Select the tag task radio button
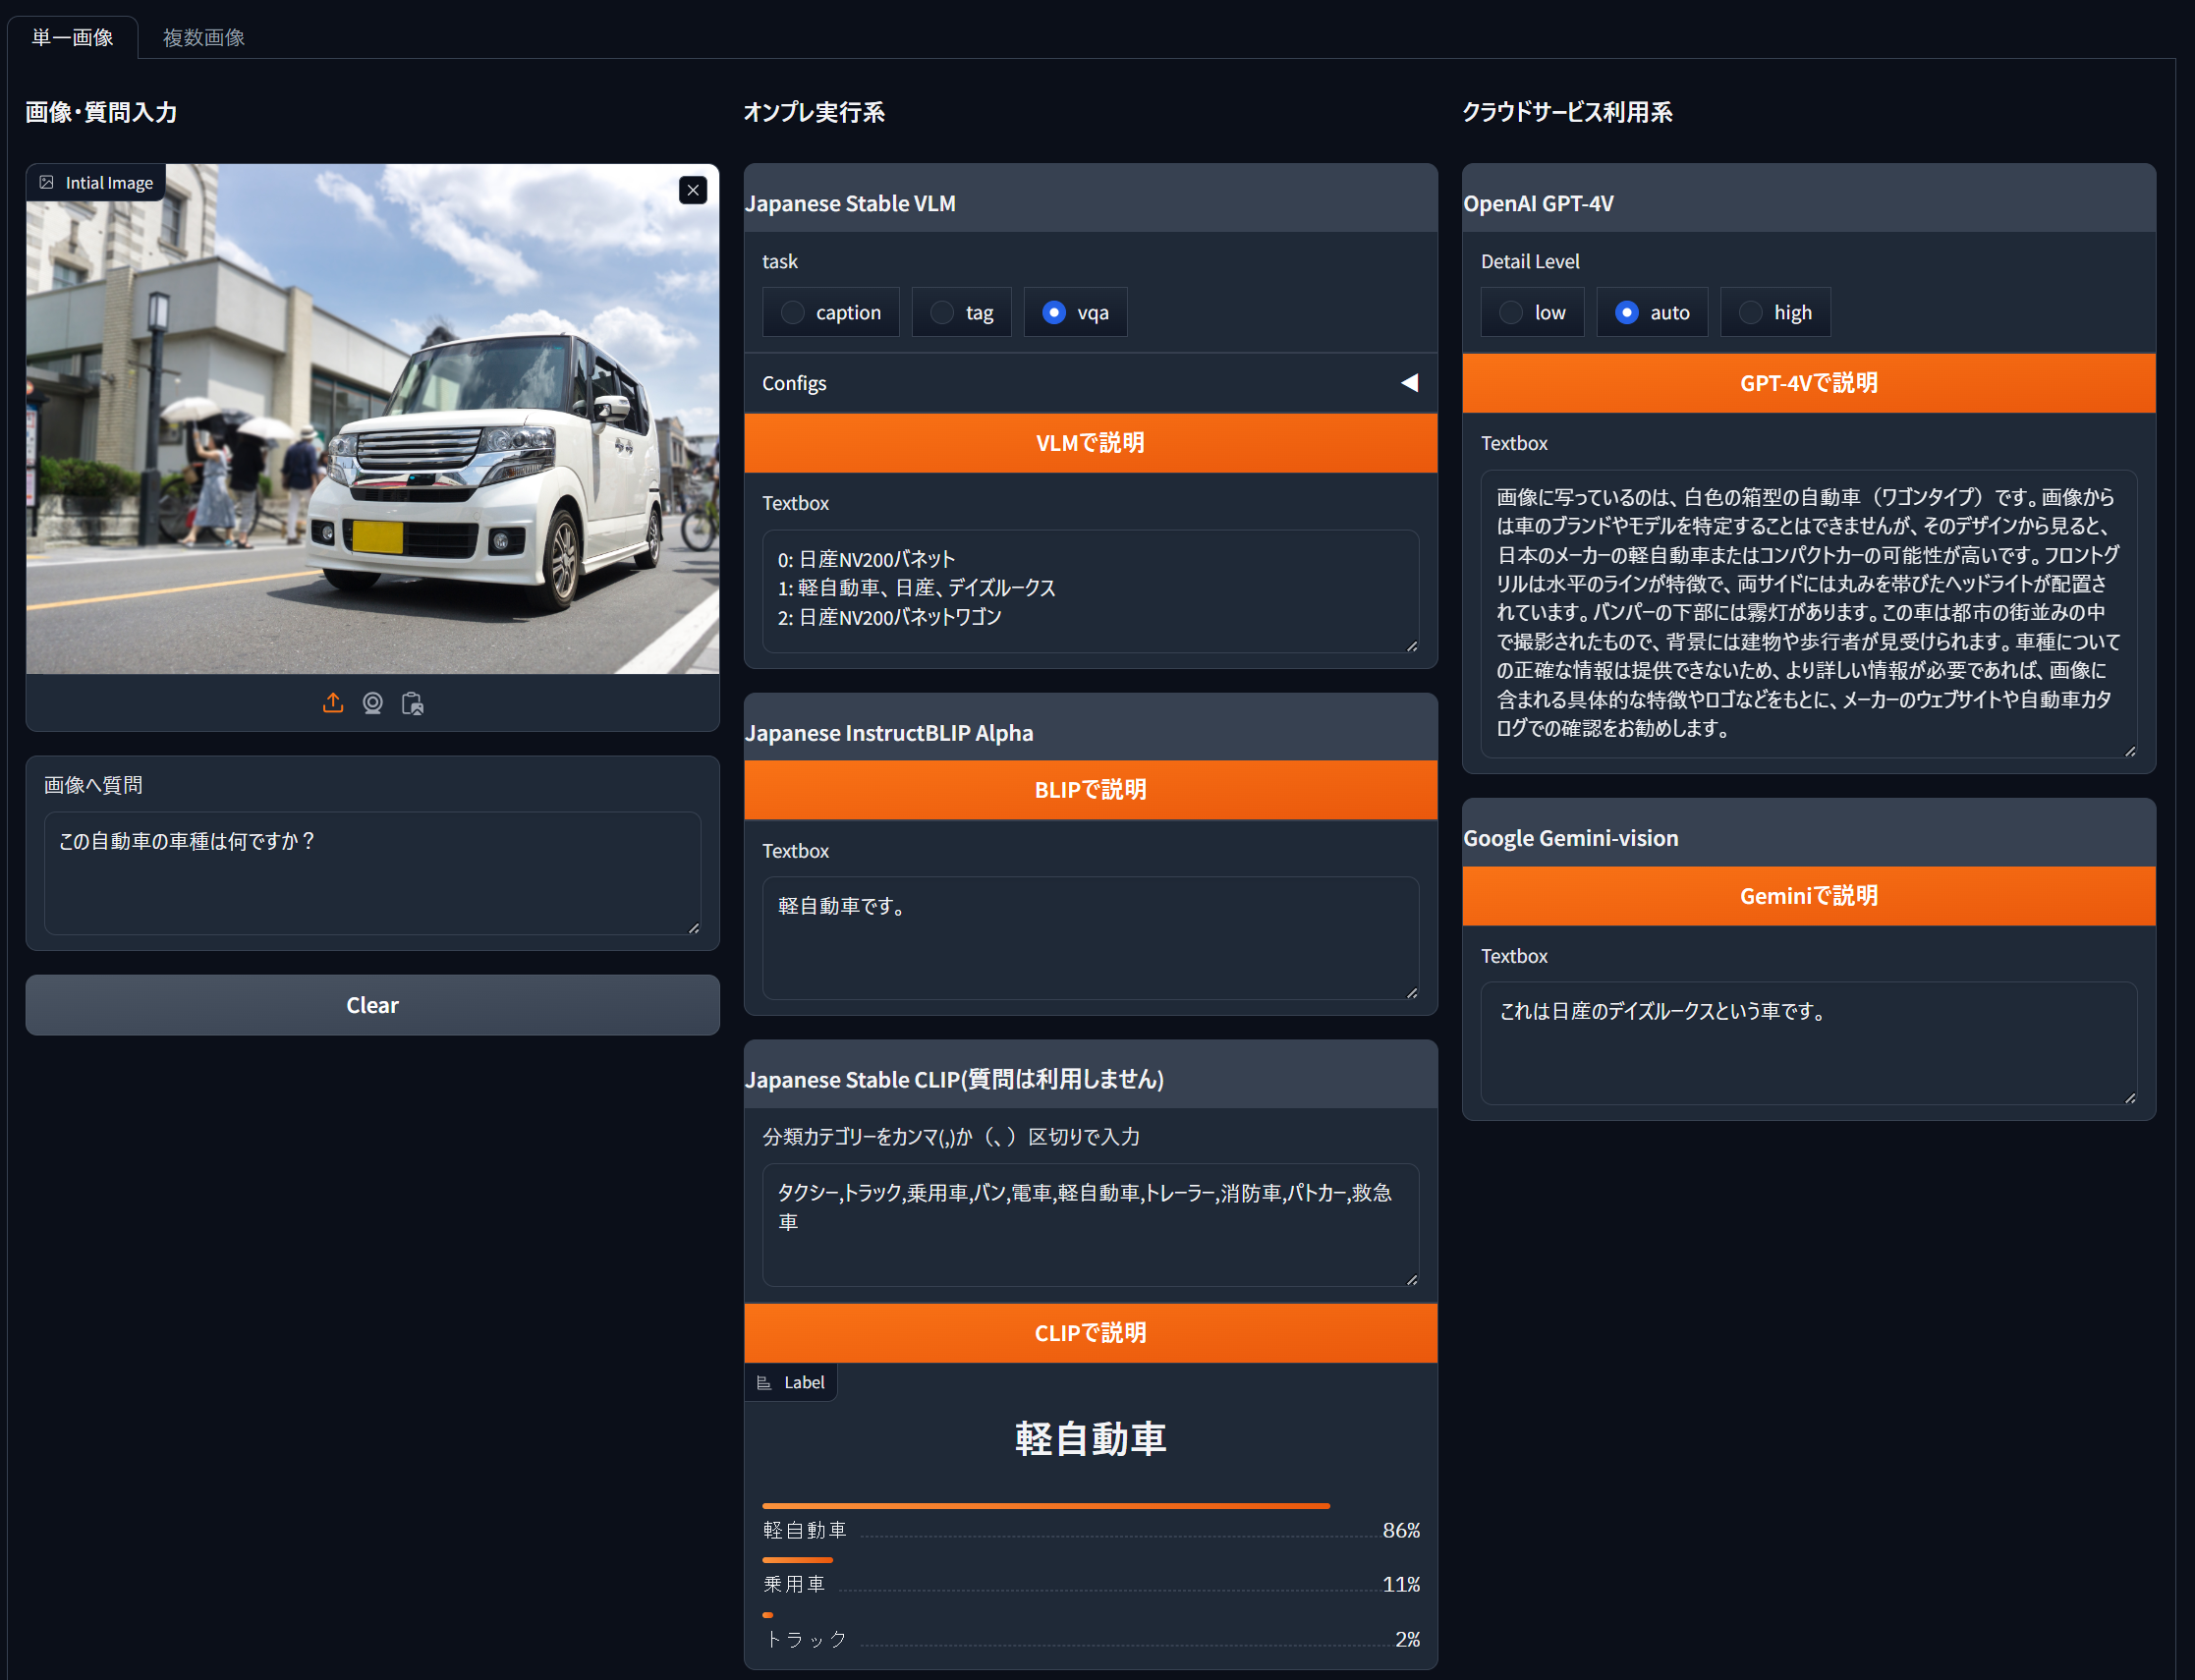Screen dimensions: 2195x1680 (940, 312)
